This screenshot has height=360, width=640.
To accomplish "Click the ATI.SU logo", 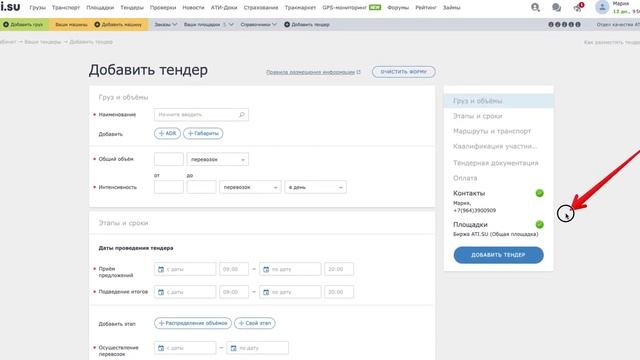I will pyautogui.click(x=10, y=7).
